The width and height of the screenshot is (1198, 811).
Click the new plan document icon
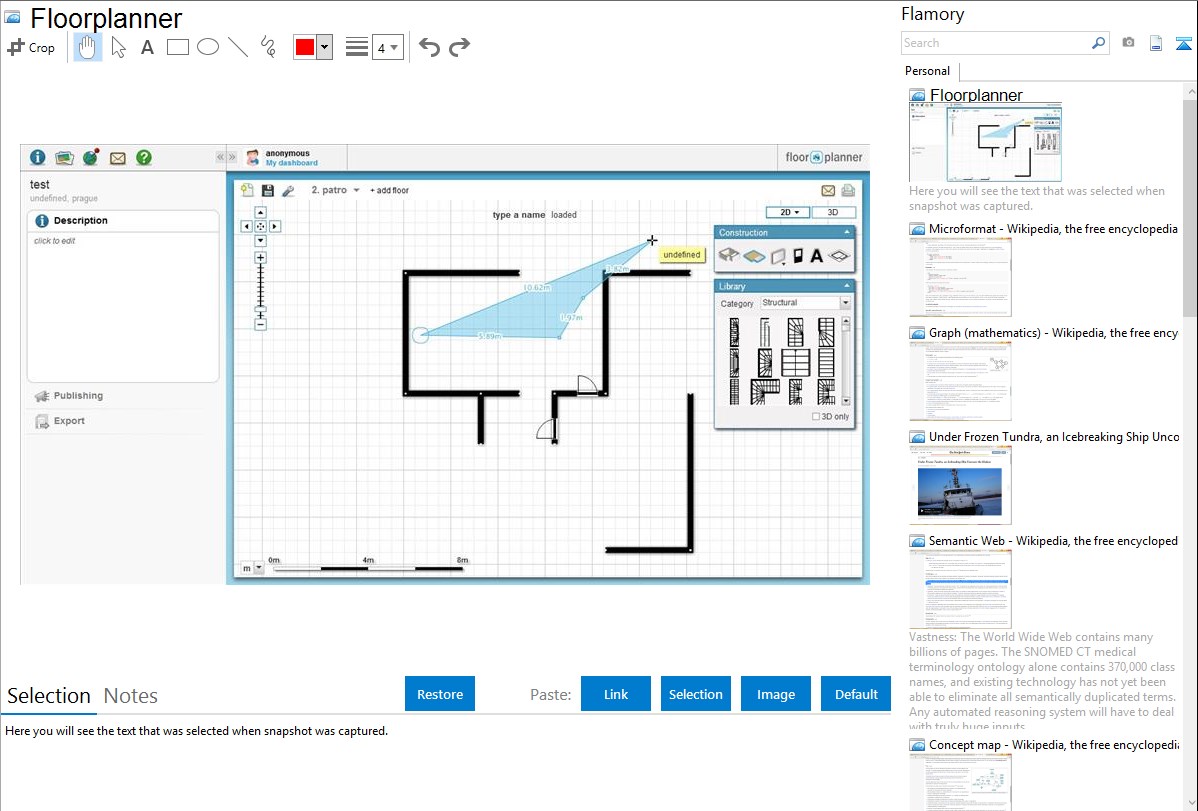tap(247, 190)
